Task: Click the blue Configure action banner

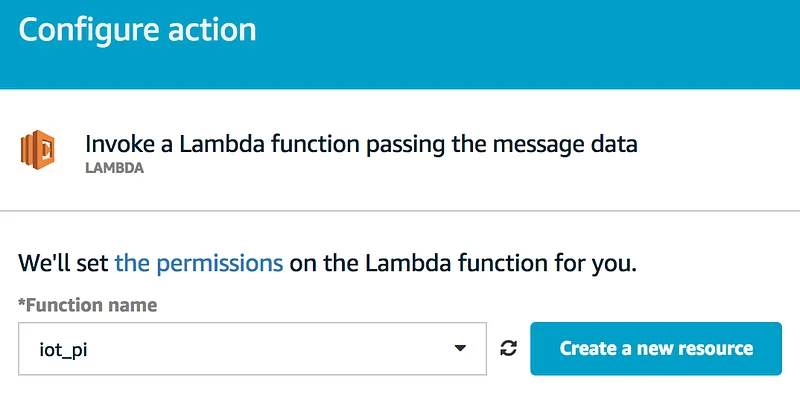Action: pyautogui.click(x=400, y=44)
